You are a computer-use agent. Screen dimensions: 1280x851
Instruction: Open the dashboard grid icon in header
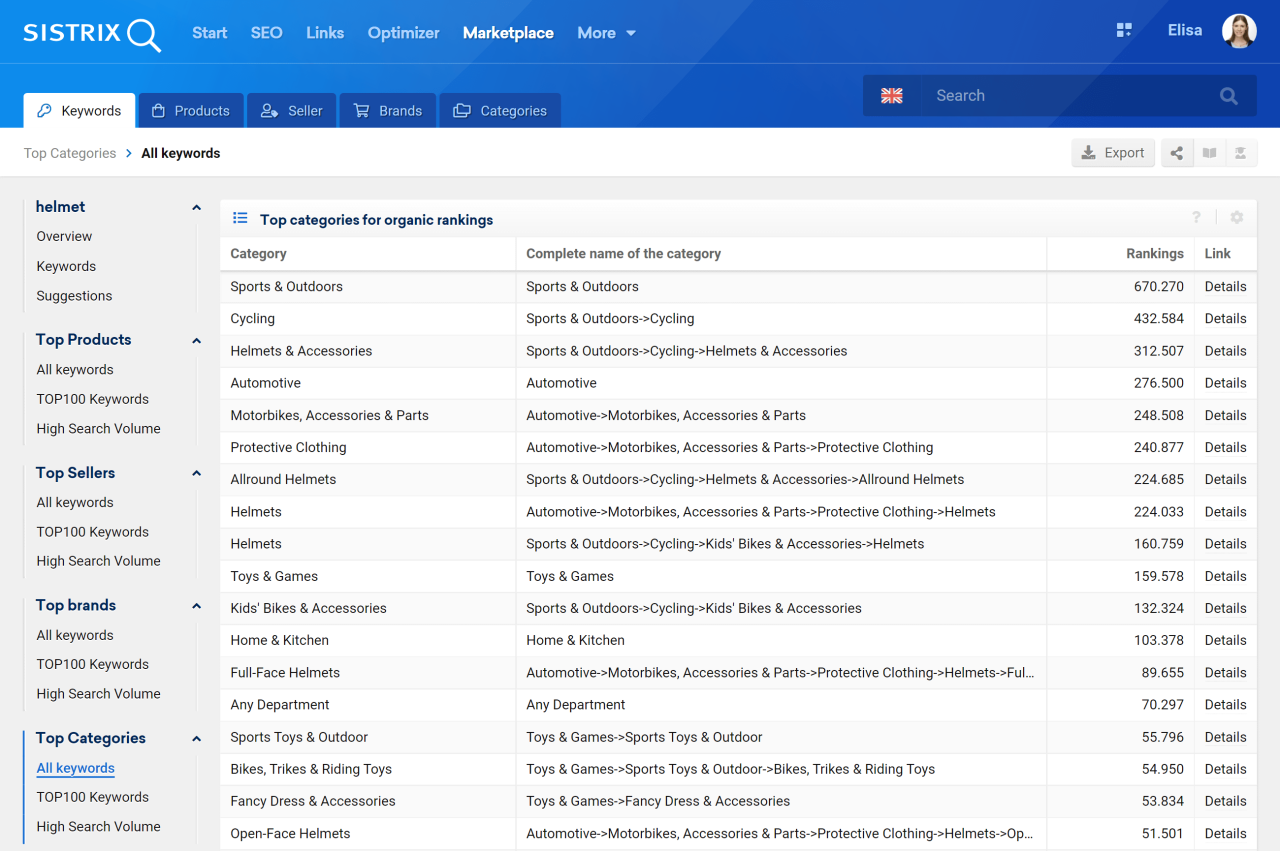coord(1124,30)
